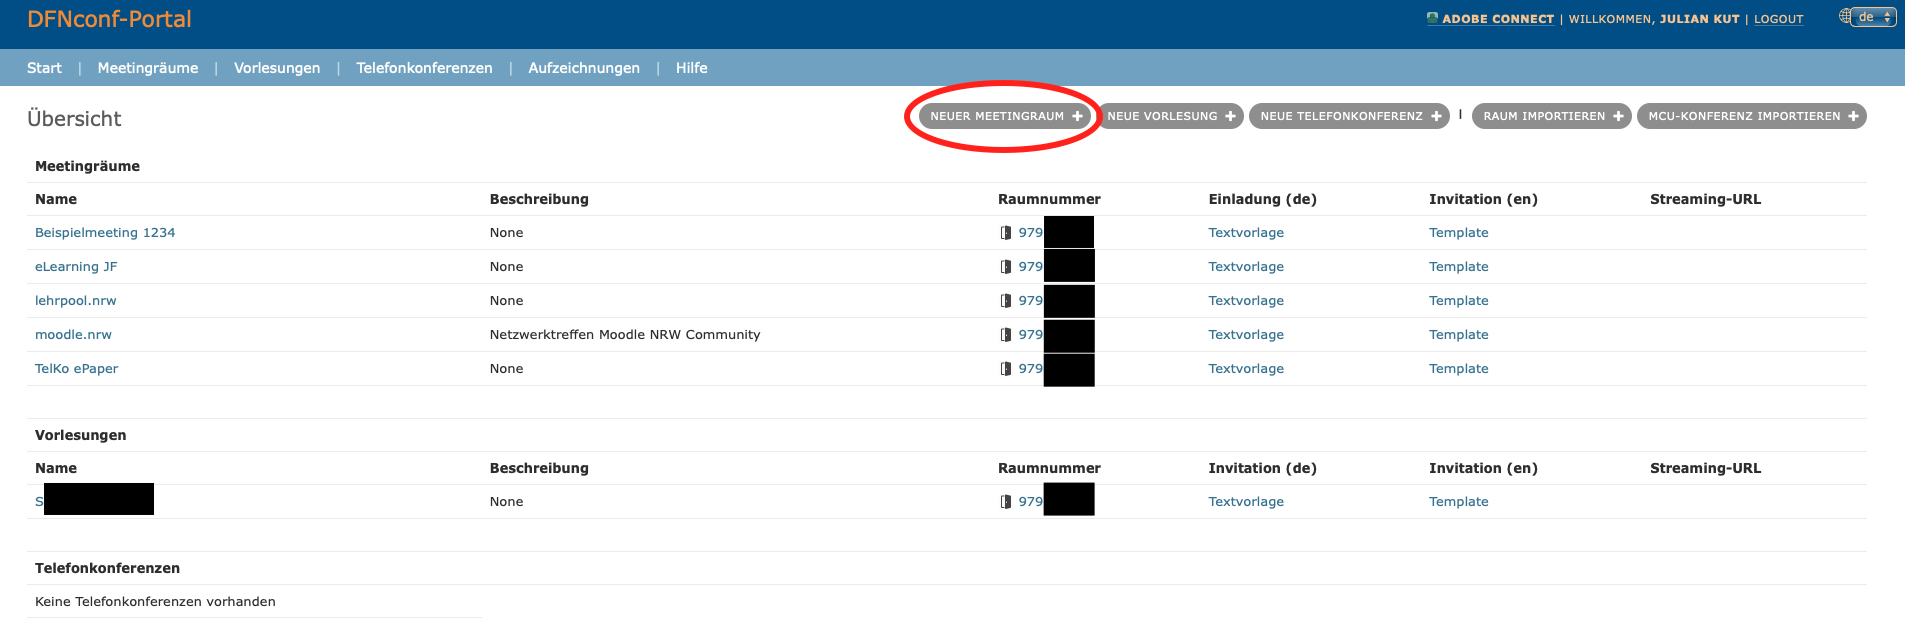The width and height of the screenshot is (1905, 635).
Task: Create a new room with Neuer Meetingraum
Action: (1005, 116)
